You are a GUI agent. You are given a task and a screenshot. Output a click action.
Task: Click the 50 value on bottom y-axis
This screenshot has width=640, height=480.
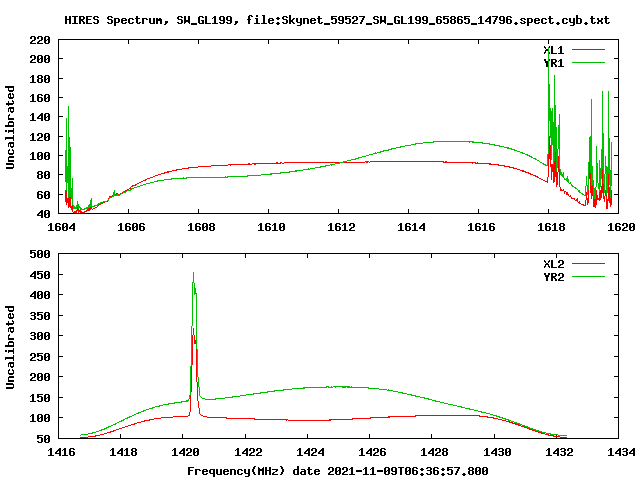(43, 439)
